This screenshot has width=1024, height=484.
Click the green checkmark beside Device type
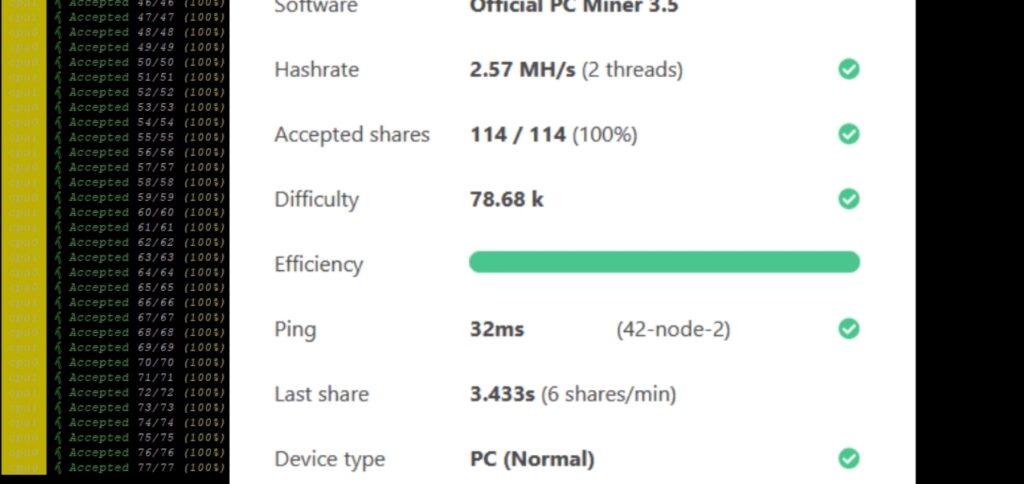848,459
